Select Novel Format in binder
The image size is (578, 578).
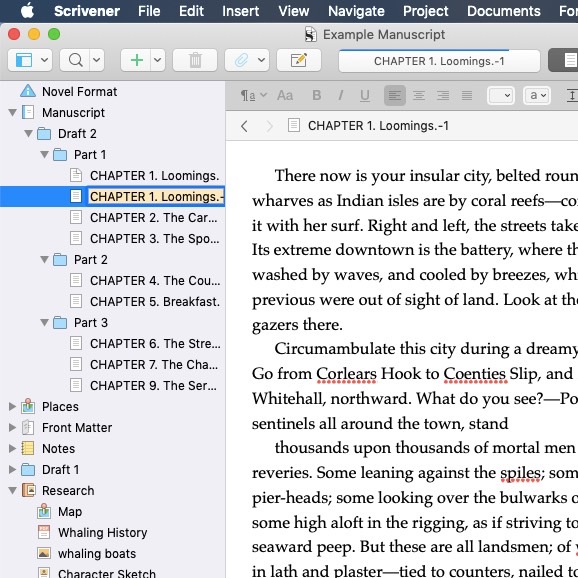[79, 91]
